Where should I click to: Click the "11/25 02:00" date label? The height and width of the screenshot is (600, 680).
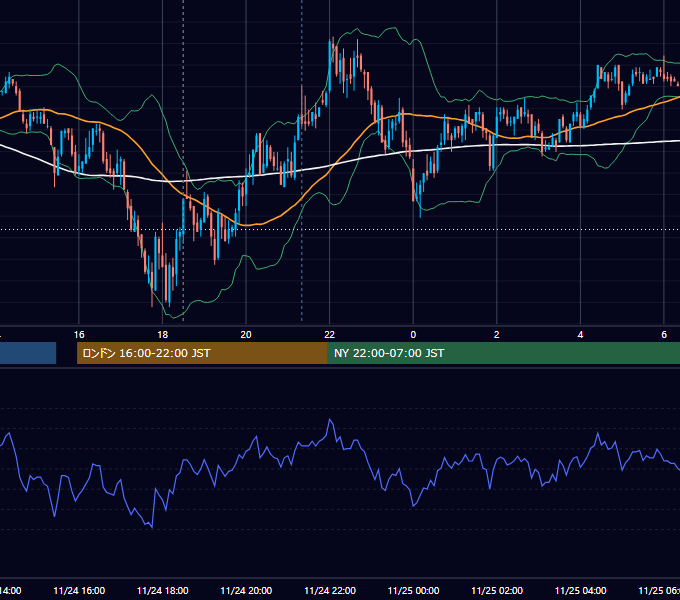497,591
